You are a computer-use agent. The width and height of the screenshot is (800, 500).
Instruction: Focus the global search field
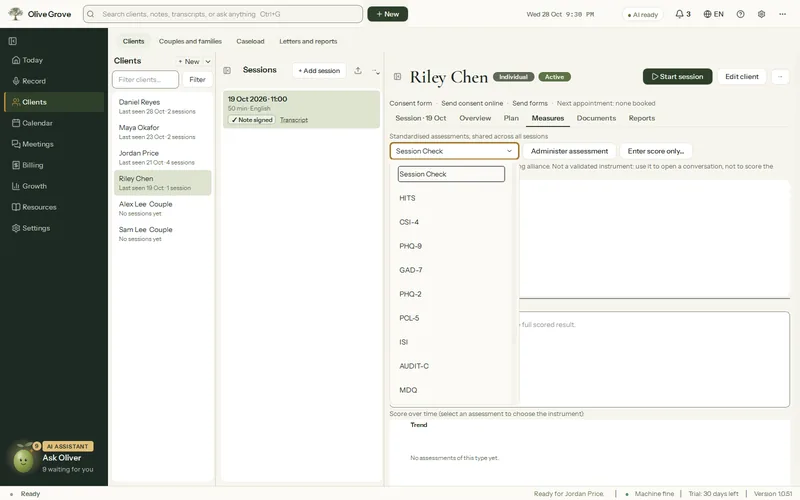[223, 14]
